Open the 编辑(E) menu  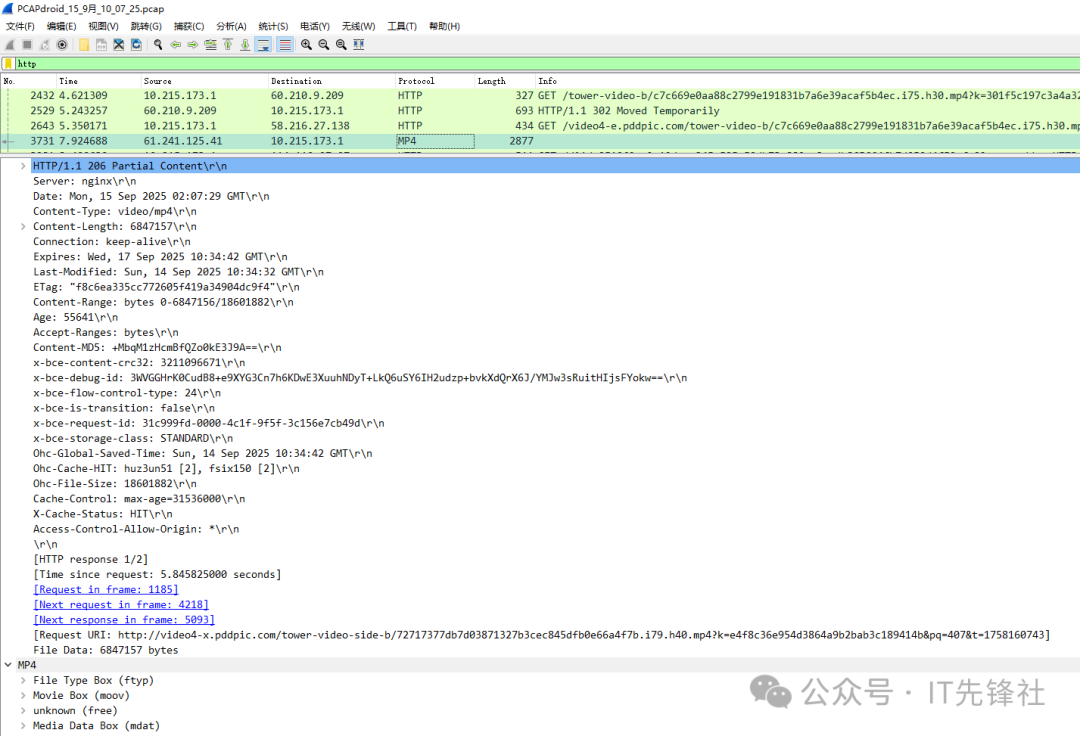coord(61,26)
